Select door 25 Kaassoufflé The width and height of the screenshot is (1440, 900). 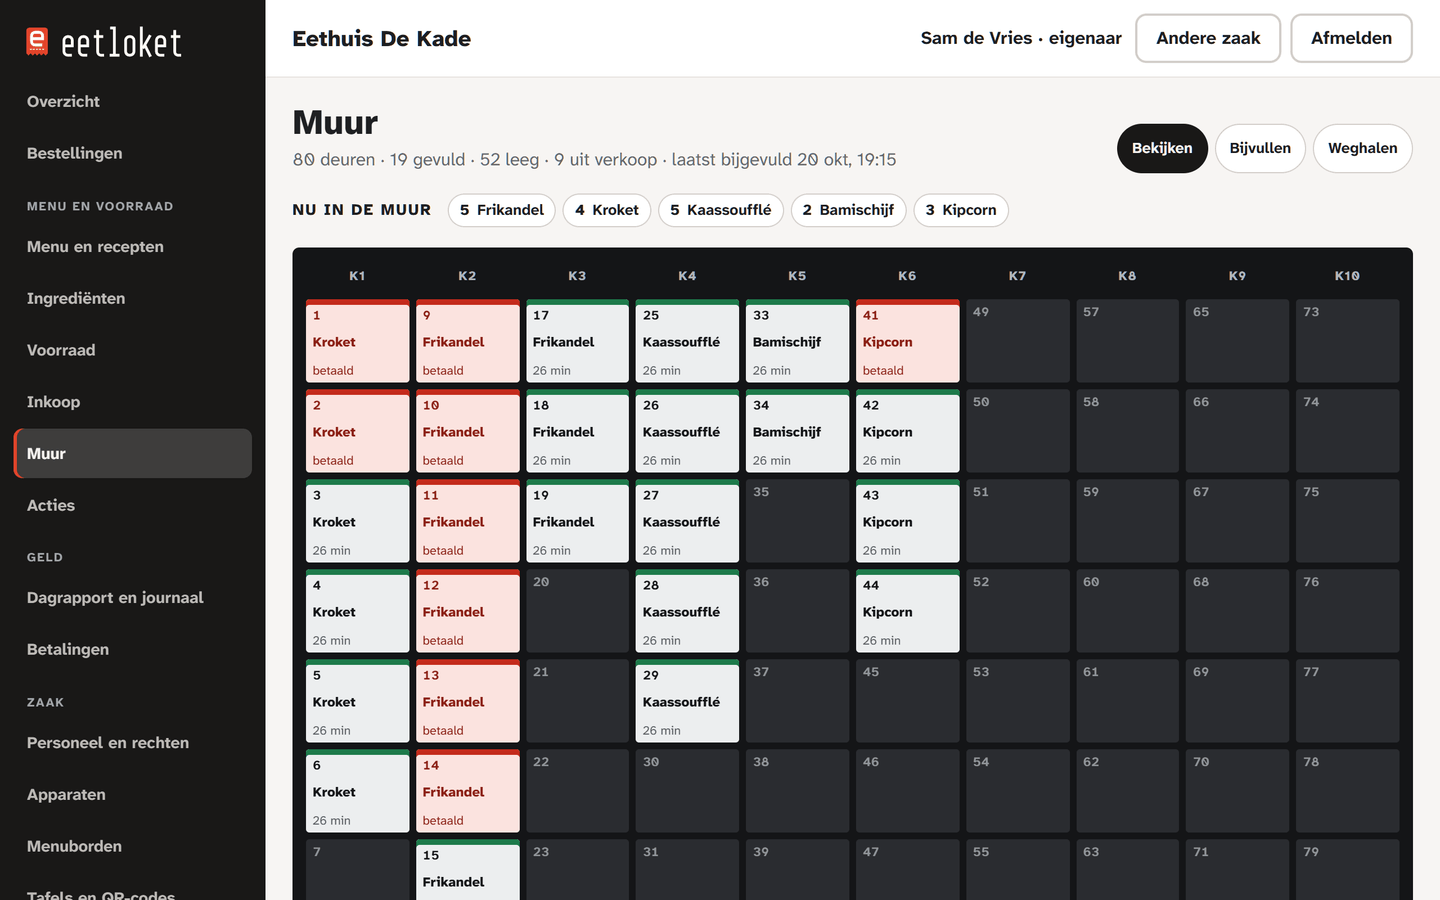(688, 341)
